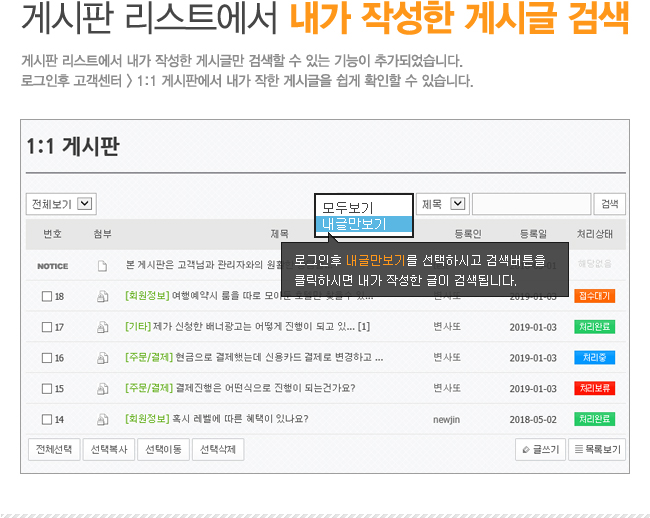650x518 pixels.
Task: Click the 첨부 column header
Action: pyautogui.click(x=102, y=234)
